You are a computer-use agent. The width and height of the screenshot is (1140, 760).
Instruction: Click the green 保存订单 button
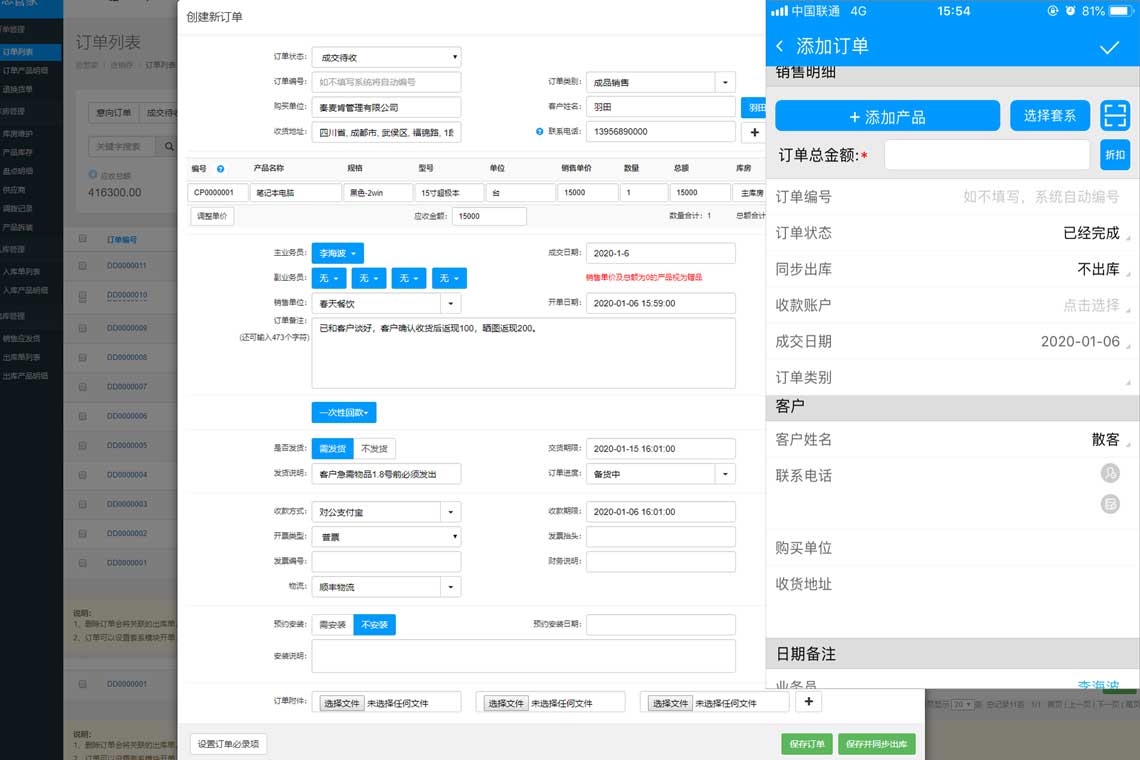click(x=806, y=744)
